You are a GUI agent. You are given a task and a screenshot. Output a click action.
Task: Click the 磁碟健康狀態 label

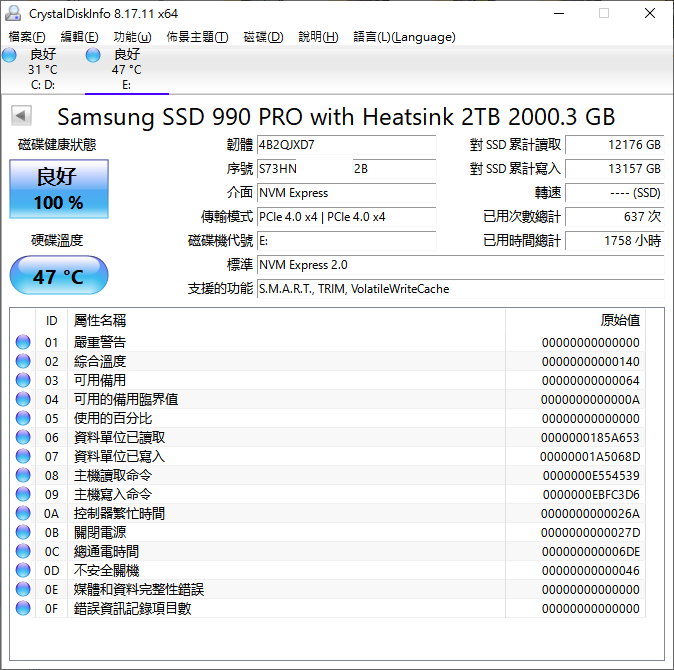pos(57,145)
